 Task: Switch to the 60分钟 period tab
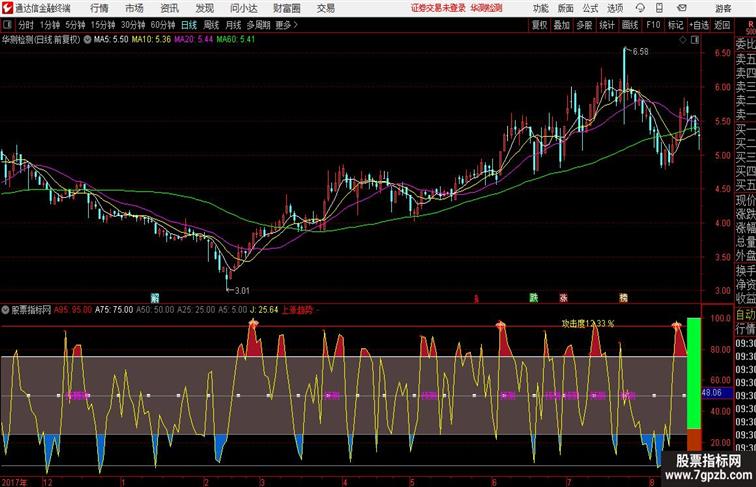click(163, 25)
